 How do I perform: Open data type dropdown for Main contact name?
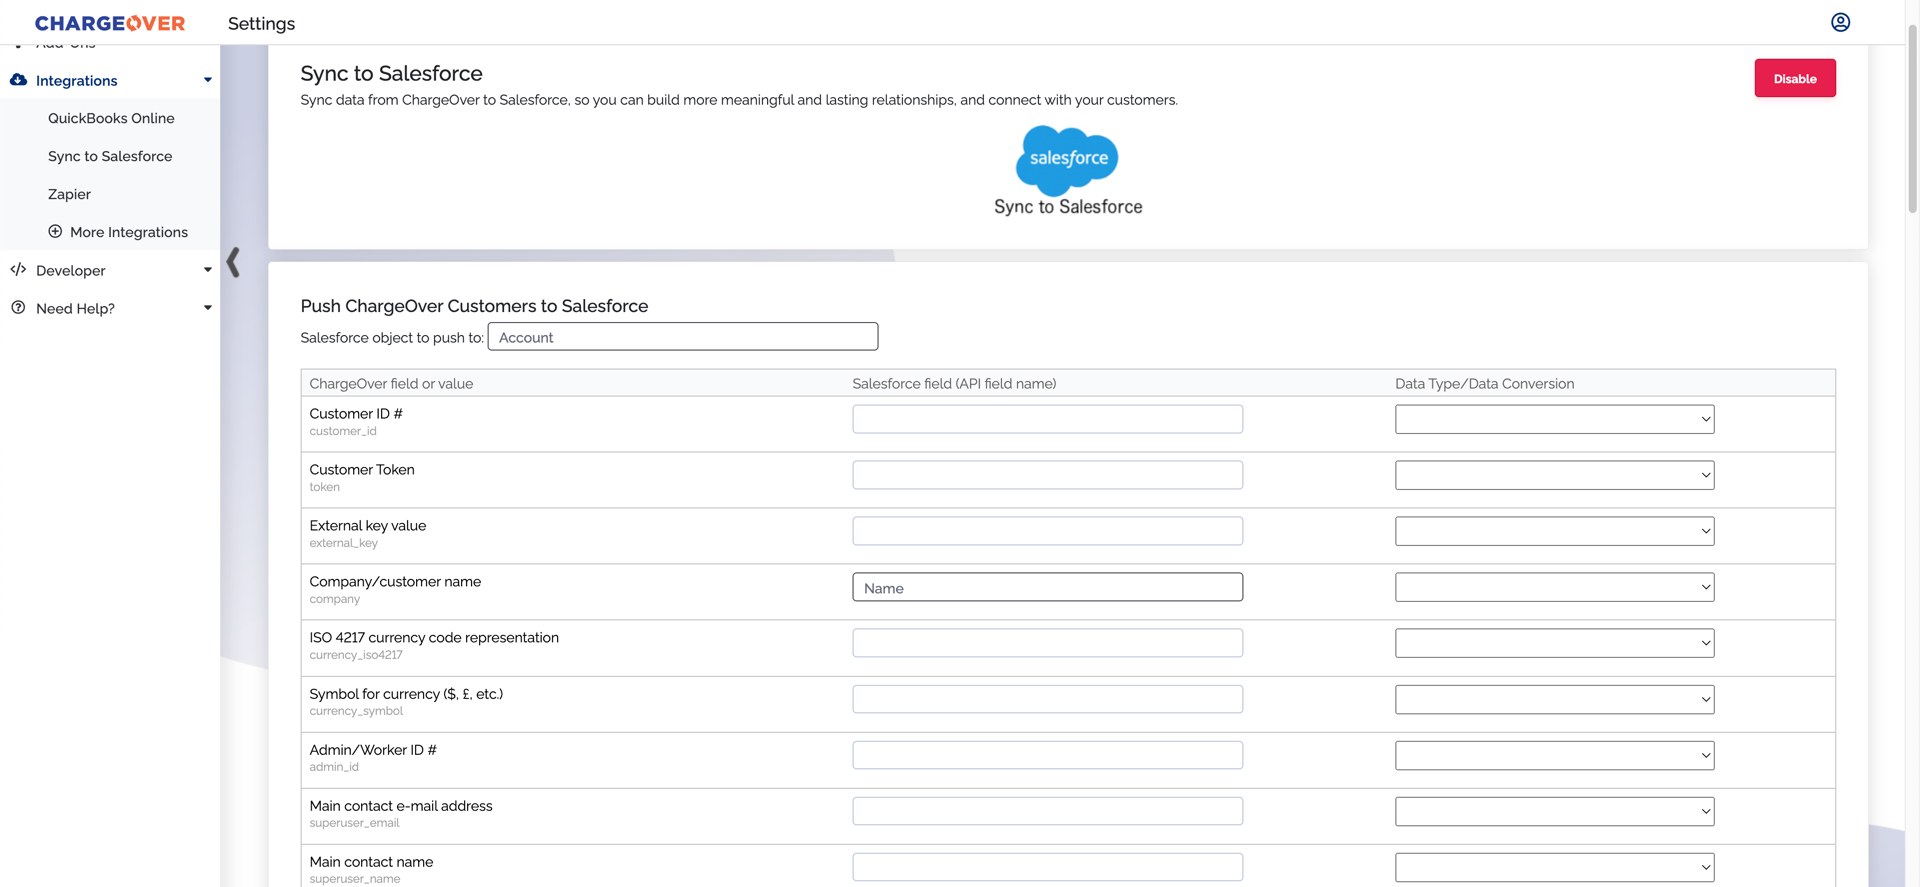tap(1555, 867)
